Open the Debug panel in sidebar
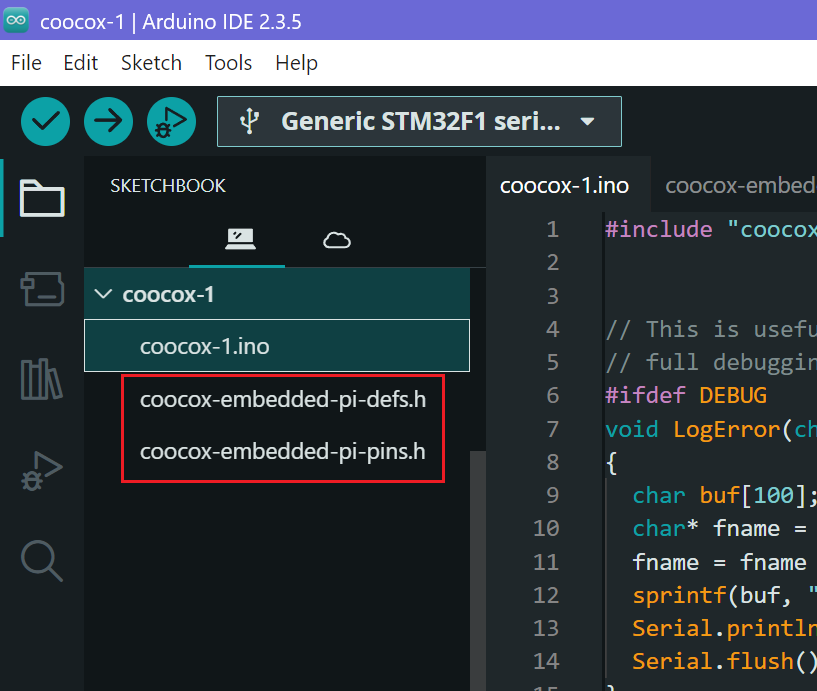Screen dimensions: 817x691 (42, 470)
